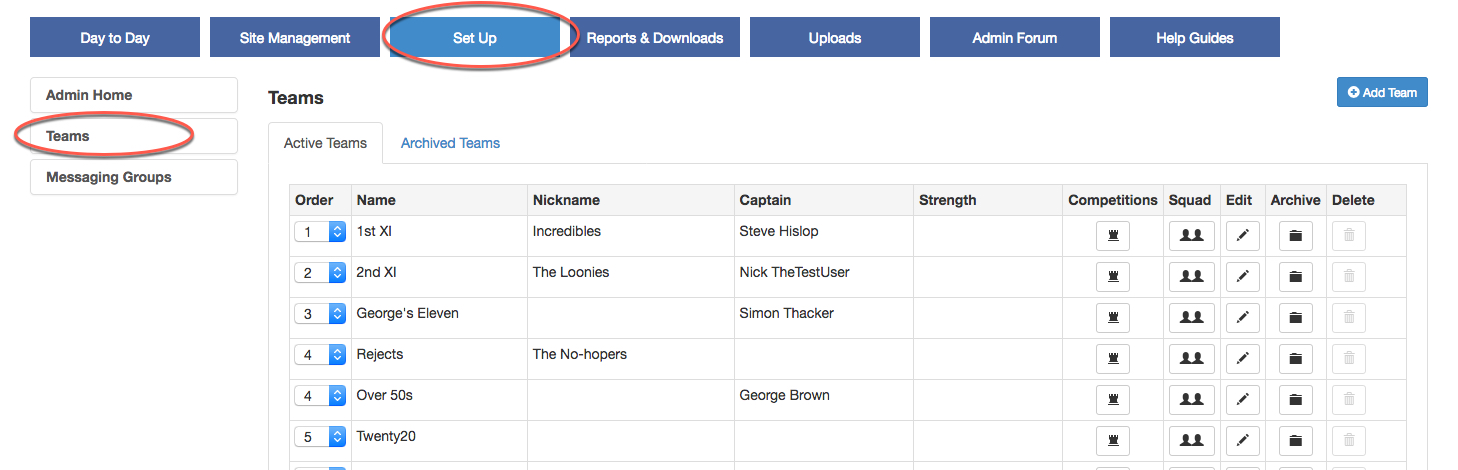Go to Messaging Groups in sidebar
The height and width of the screenshot is (470, 1458).
tap(134, 177)
